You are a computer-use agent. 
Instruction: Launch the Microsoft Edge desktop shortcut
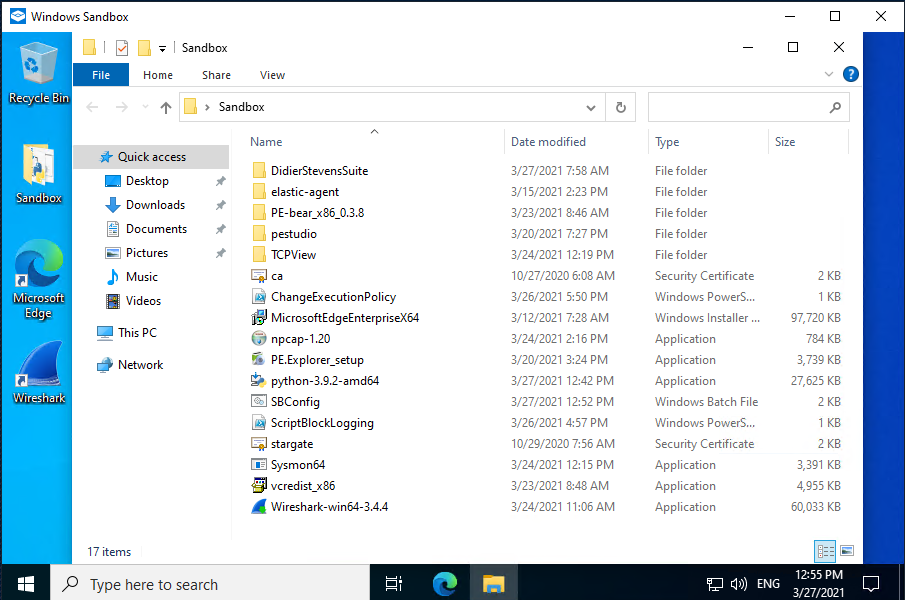click(39, 280)
